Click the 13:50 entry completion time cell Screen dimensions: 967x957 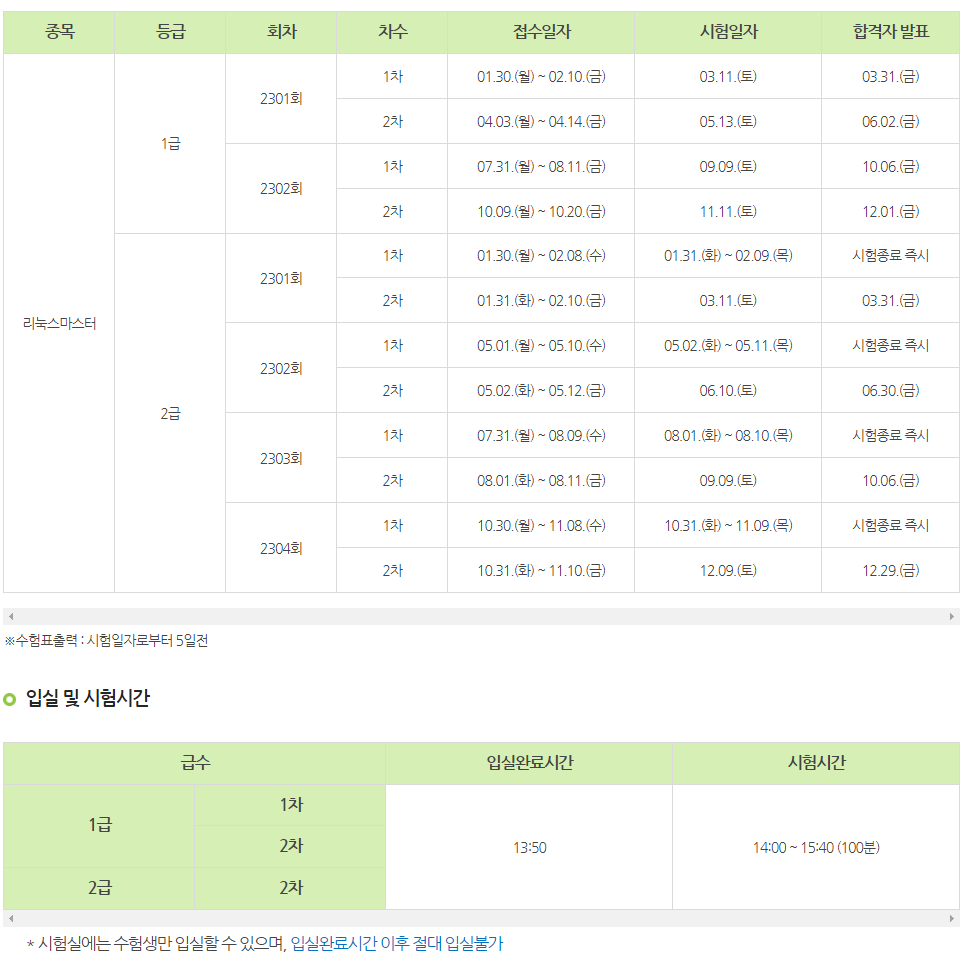pos(530,845)
